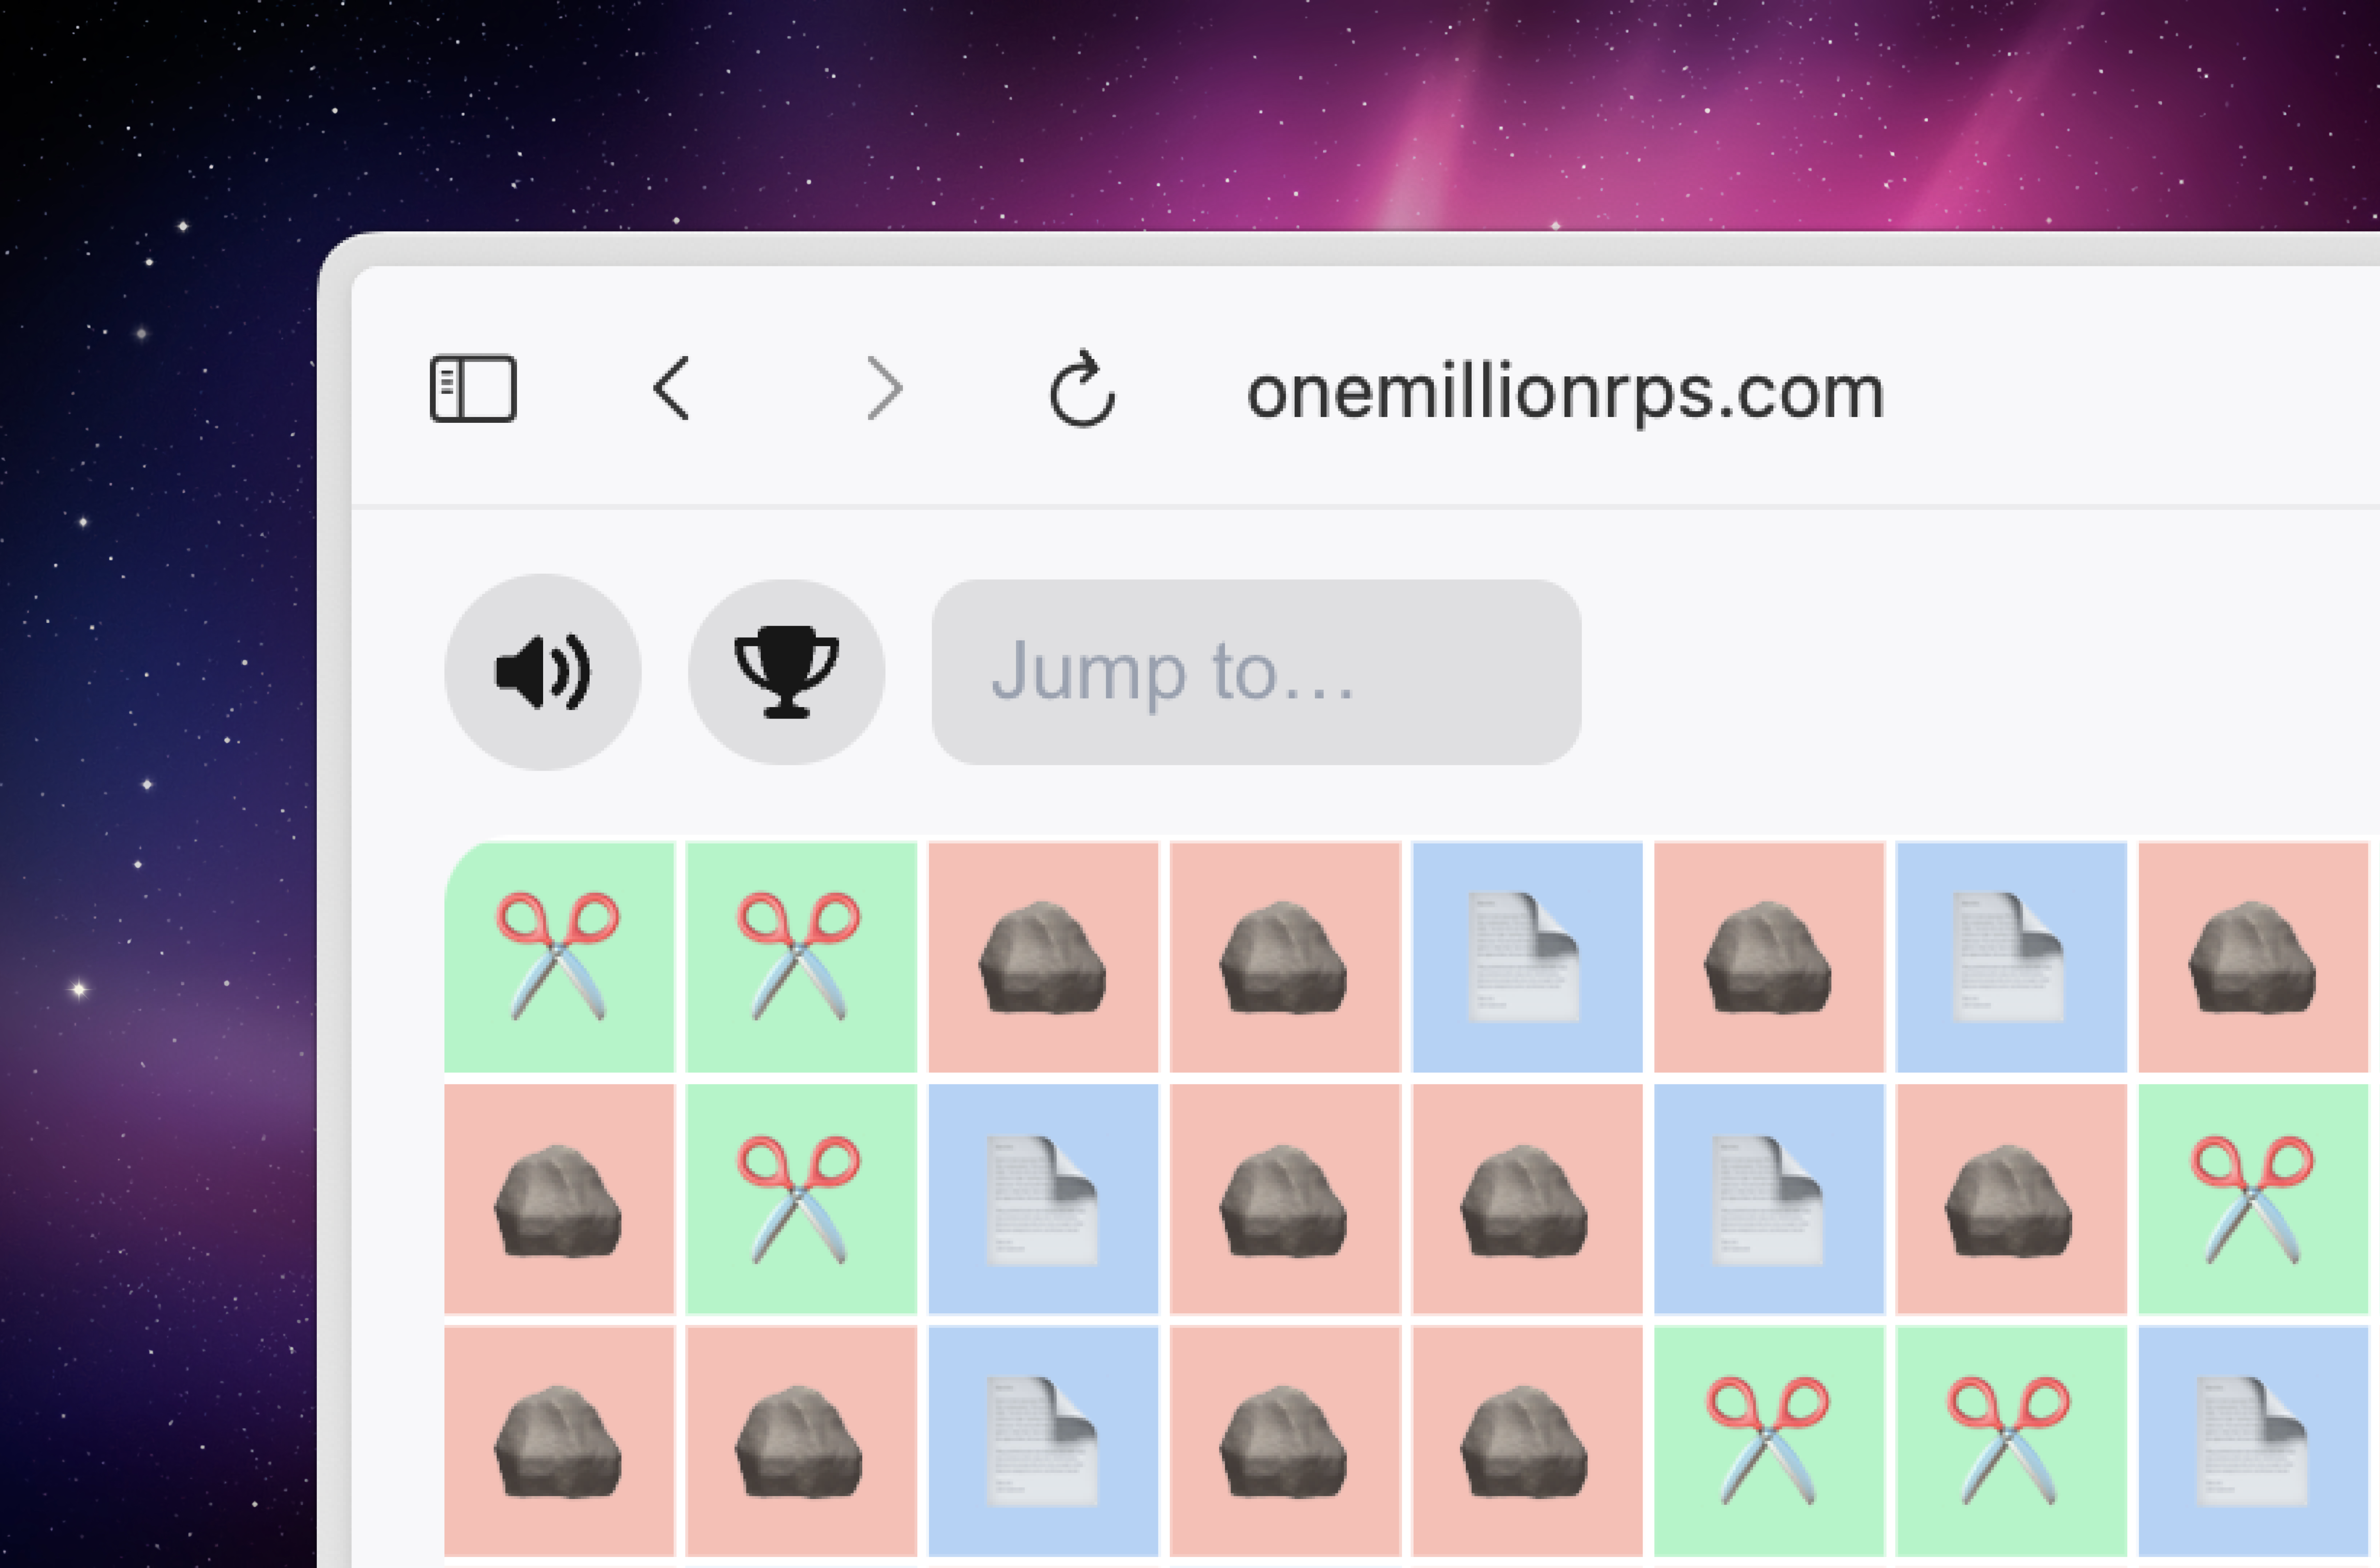Go forward with the right chevron

click(x=884, y=388)
